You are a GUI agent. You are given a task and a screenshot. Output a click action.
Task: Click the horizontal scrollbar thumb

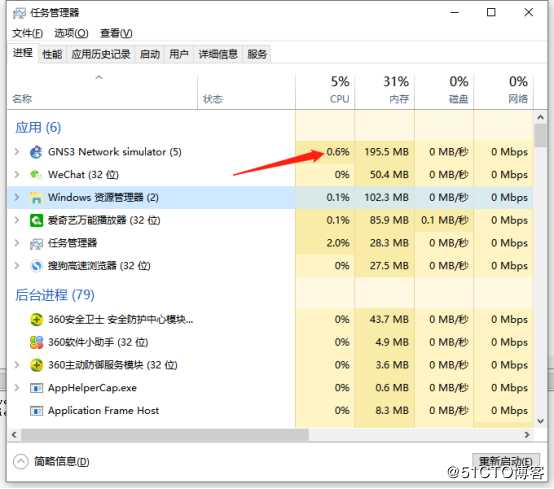(165, 435)
